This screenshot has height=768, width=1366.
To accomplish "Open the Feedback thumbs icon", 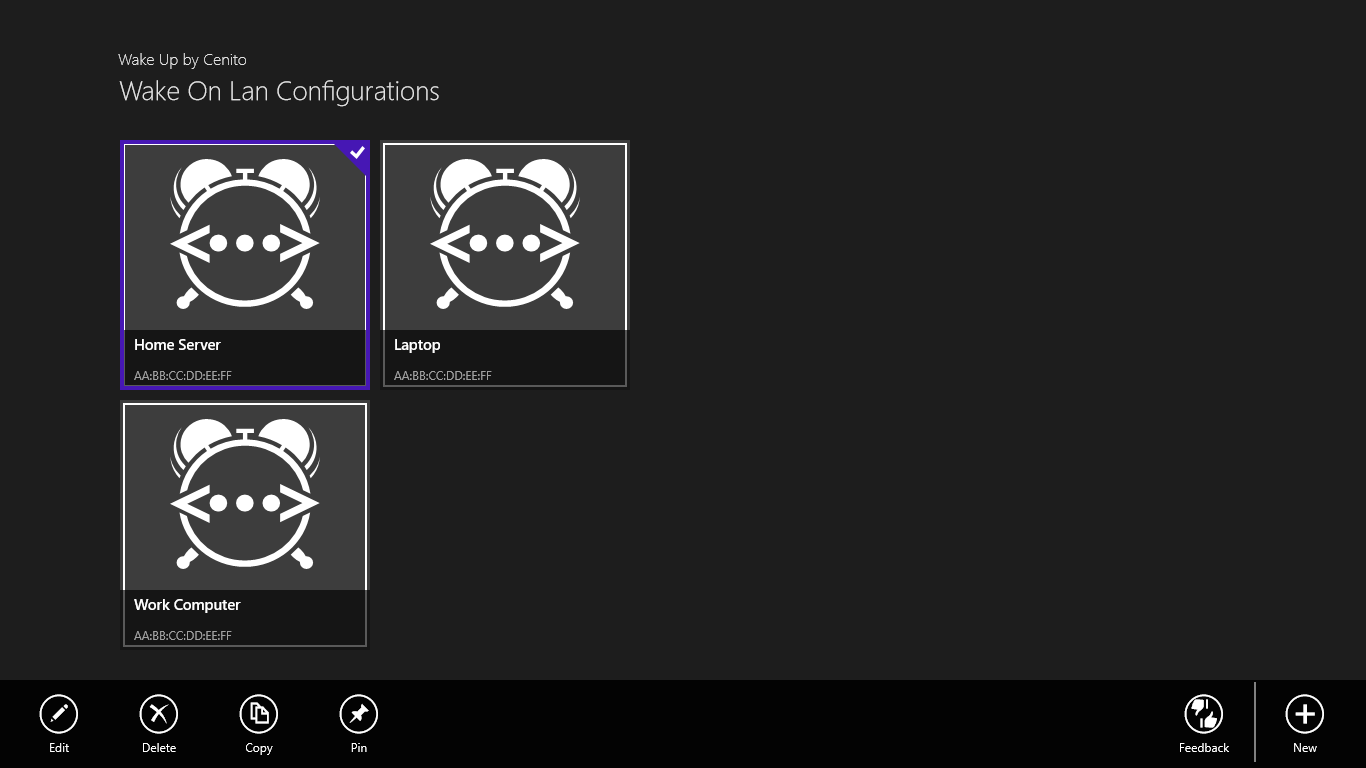I will pos(1204,714).
